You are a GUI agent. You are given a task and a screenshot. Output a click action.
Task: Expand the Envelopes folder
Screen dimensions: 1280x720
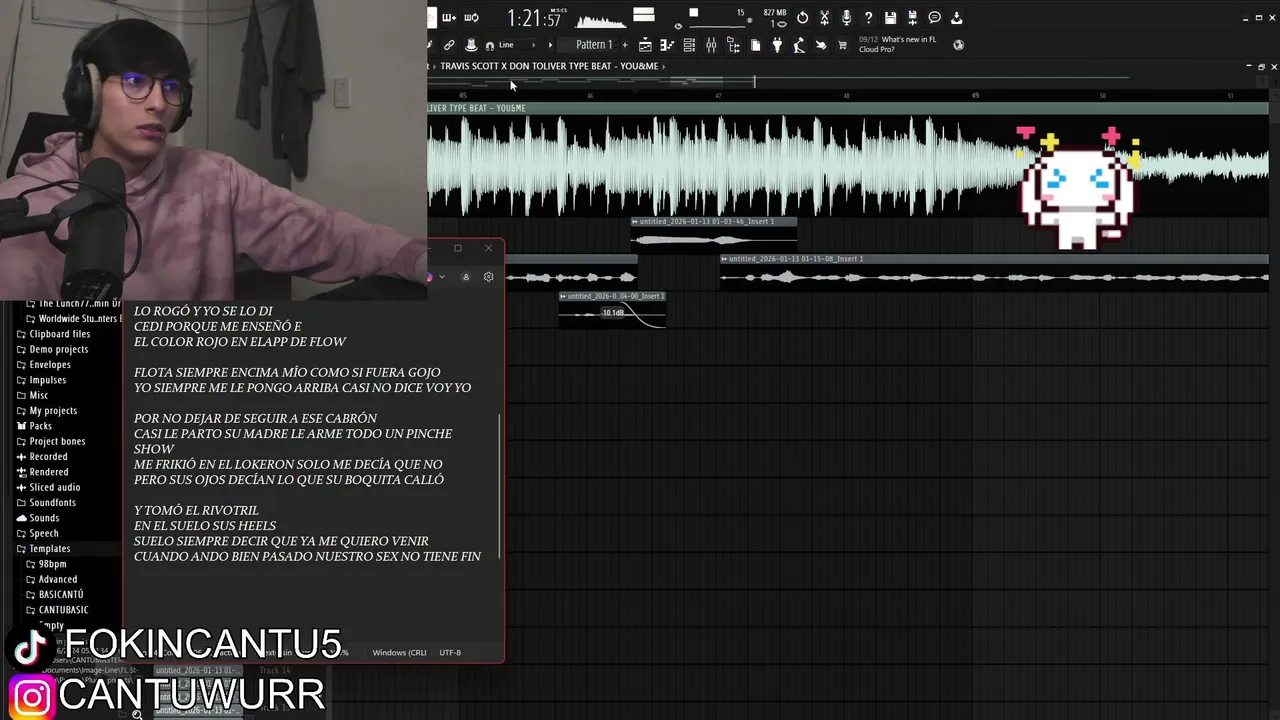click(48, 365)
